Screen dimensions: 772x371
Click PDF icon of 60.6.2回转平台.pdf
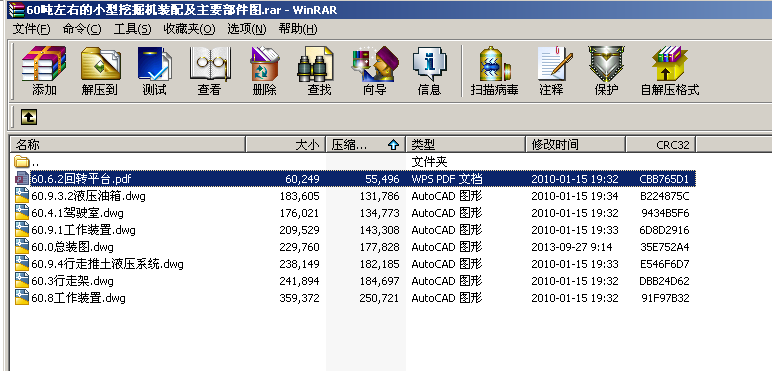(x=22, y=178)
